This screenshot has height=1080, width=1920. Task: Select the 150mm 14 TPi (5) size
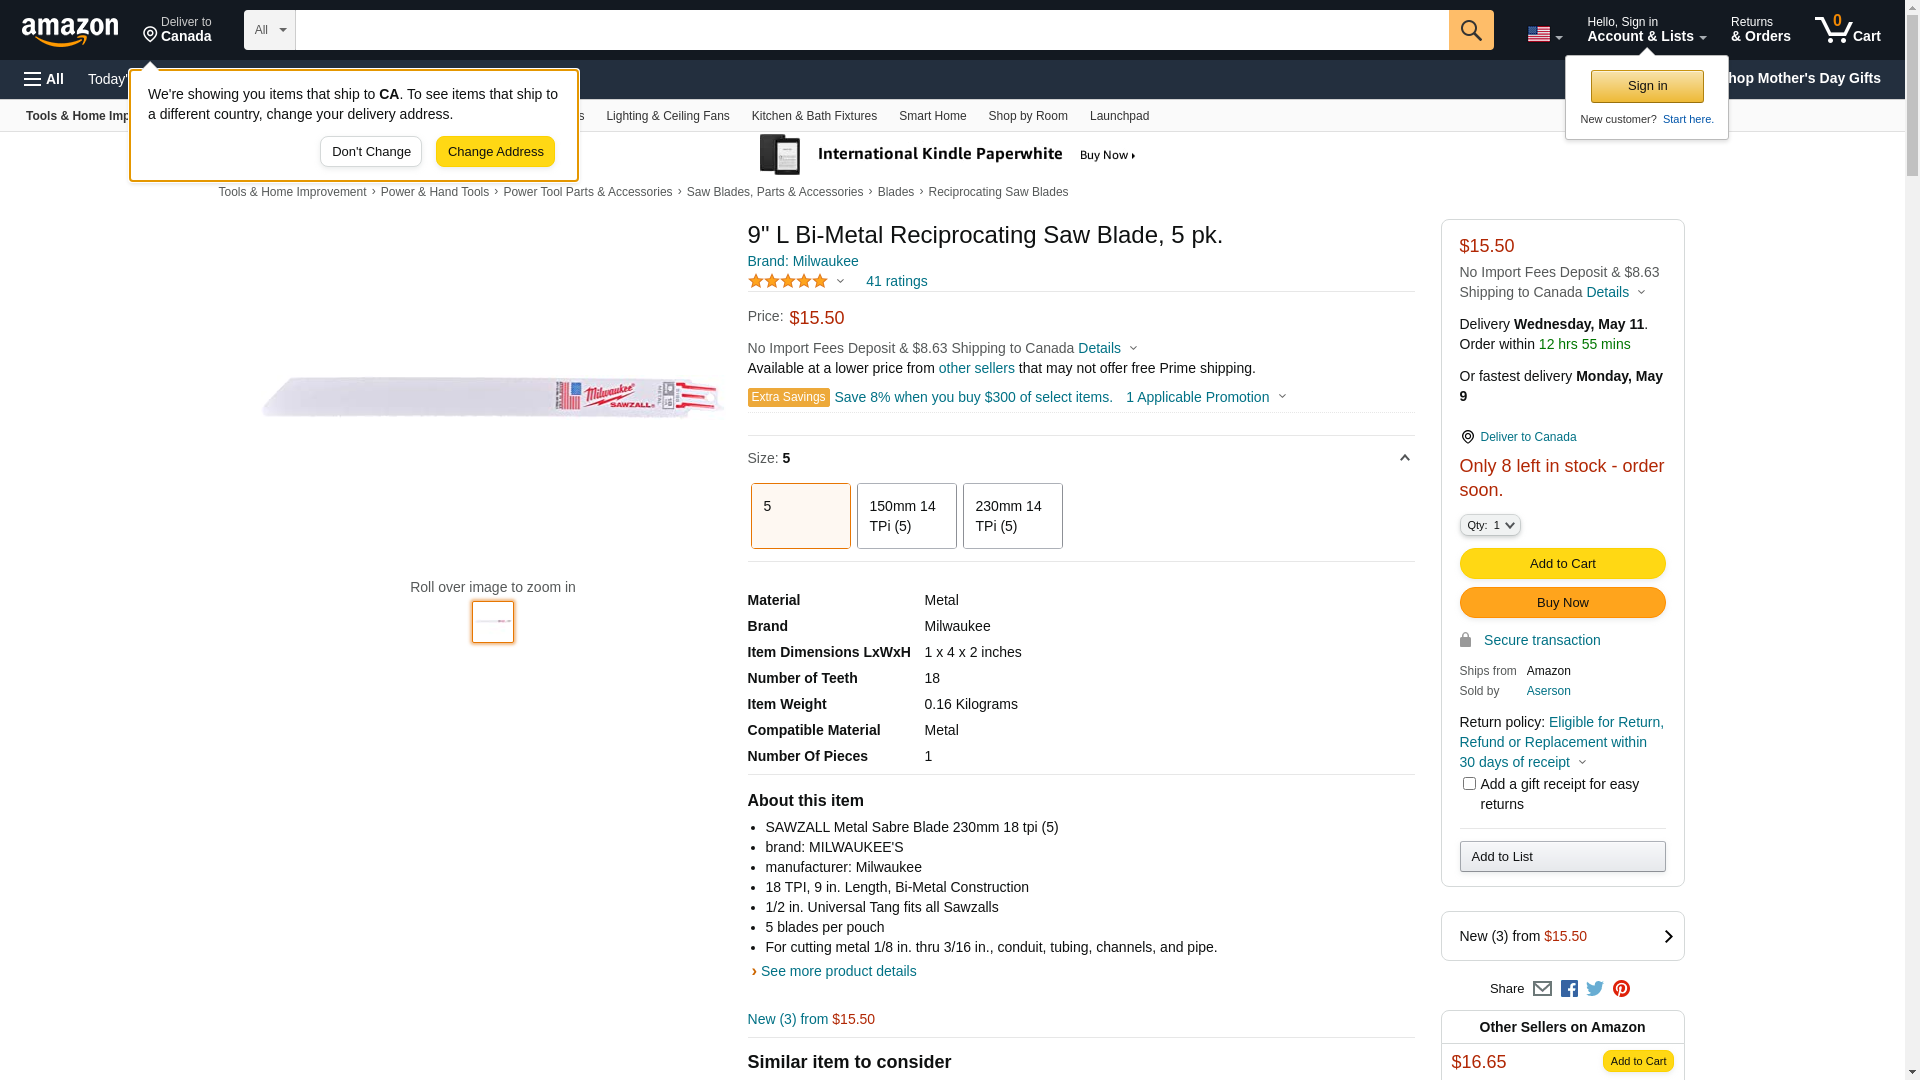coord(906,516)
